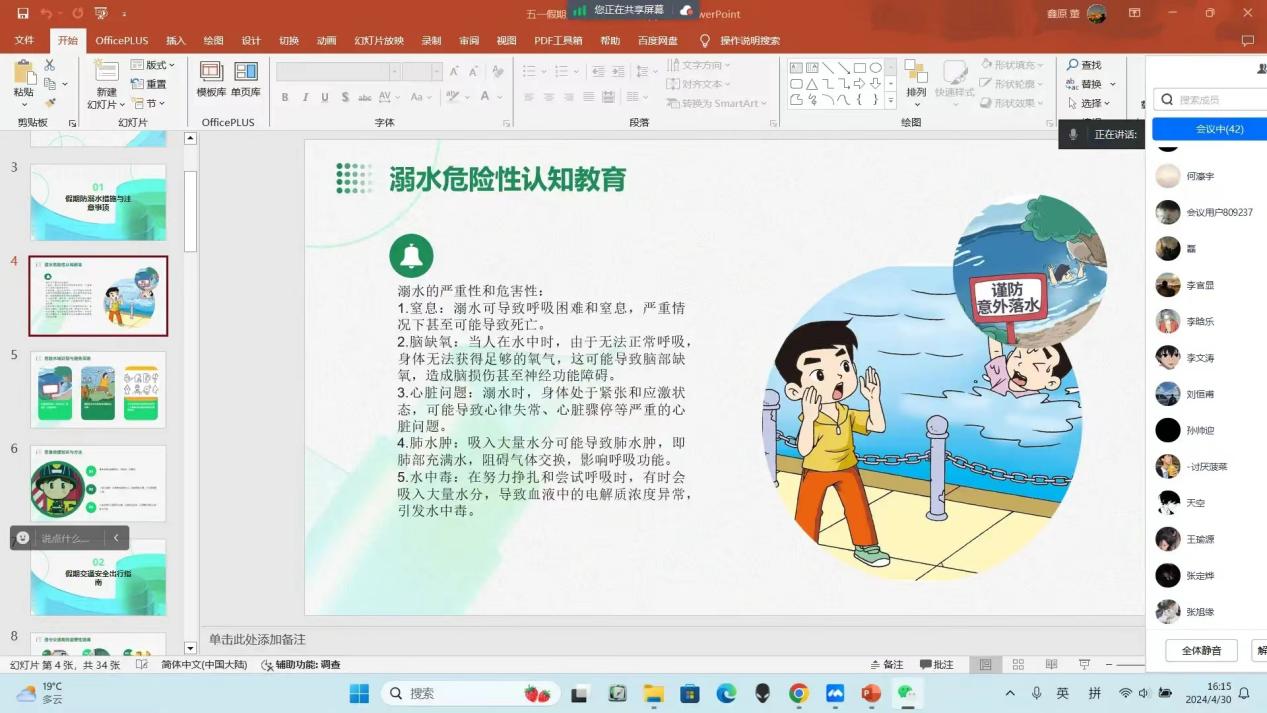Open the 文字方向 text direction dropdown
The width and height of the screenshot is (1267, 713).
(x=699, y=65)
